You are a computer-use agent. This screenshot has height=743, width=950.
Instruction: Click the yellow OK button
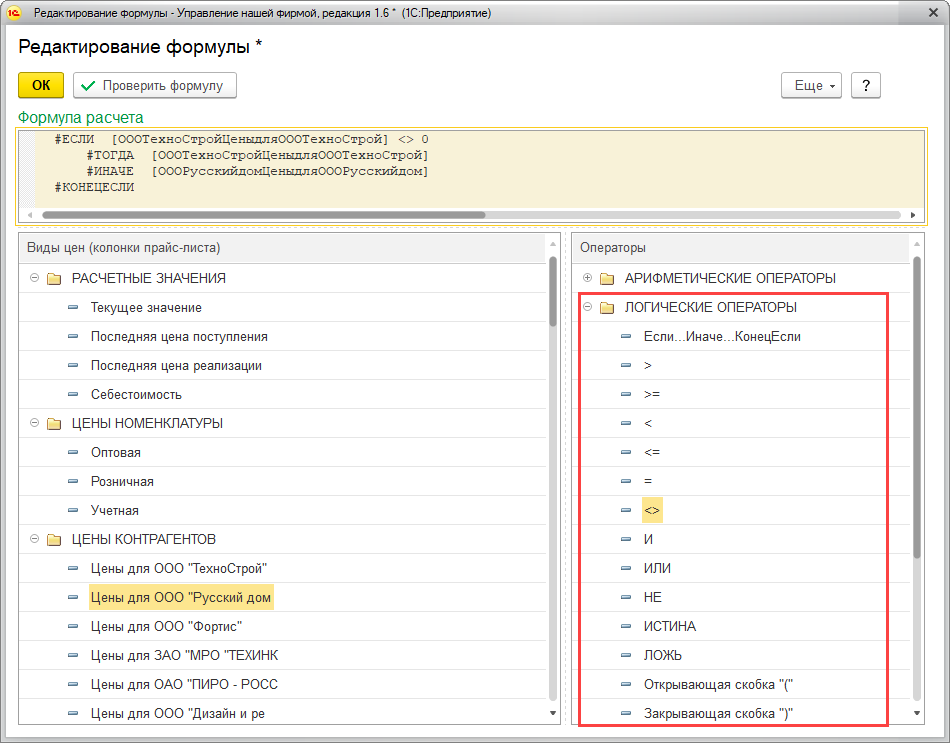pos(41,86)
